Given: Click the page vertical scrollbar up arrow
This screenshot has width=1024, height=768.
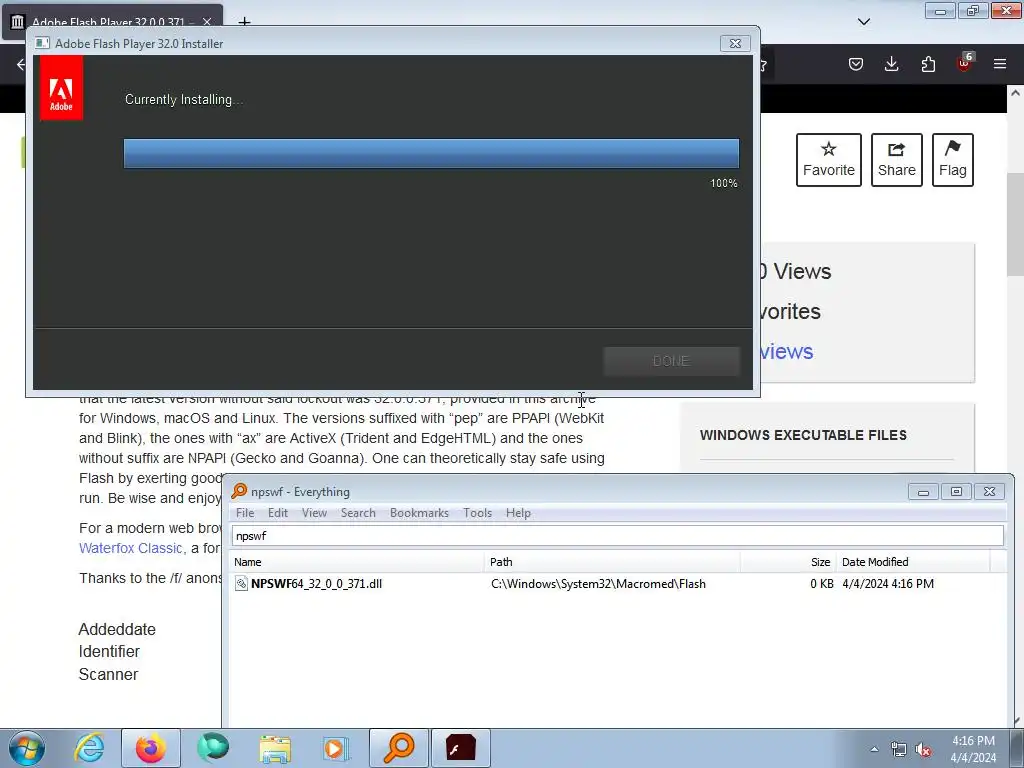Looking at the screenshot, I should (x=1016, y=93).
